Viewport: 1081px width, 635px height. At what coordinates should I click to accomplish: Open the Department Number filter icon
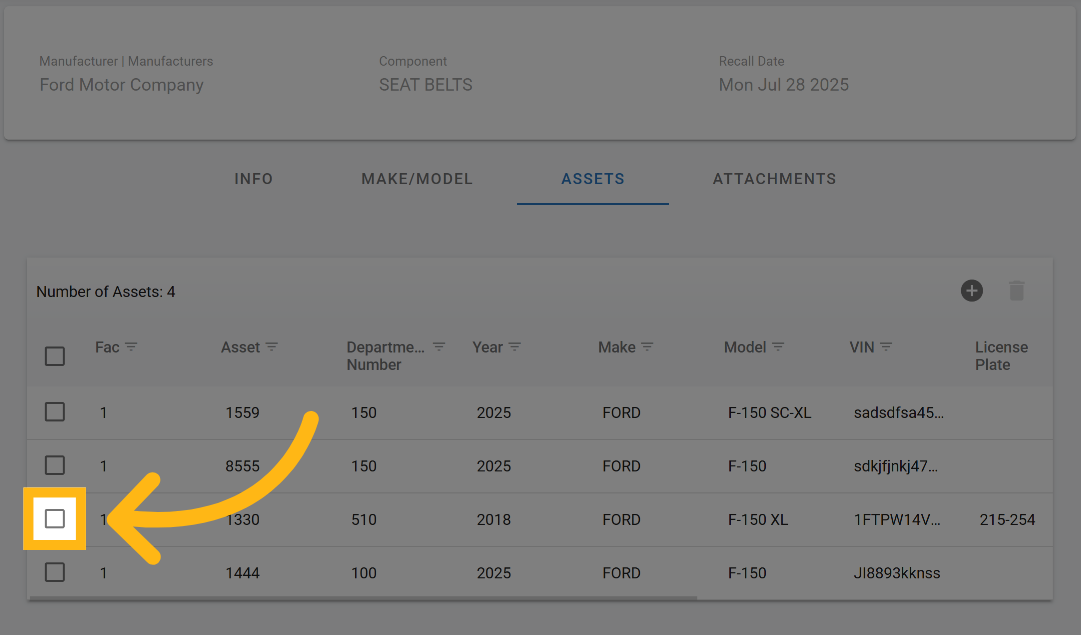(439, 347)
